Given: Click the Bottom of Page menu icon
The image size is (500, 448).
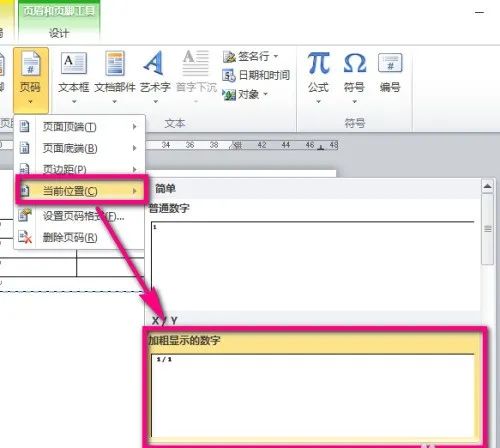Looking at the screenshot, I should pyautogui.click(x=24, y=148).
